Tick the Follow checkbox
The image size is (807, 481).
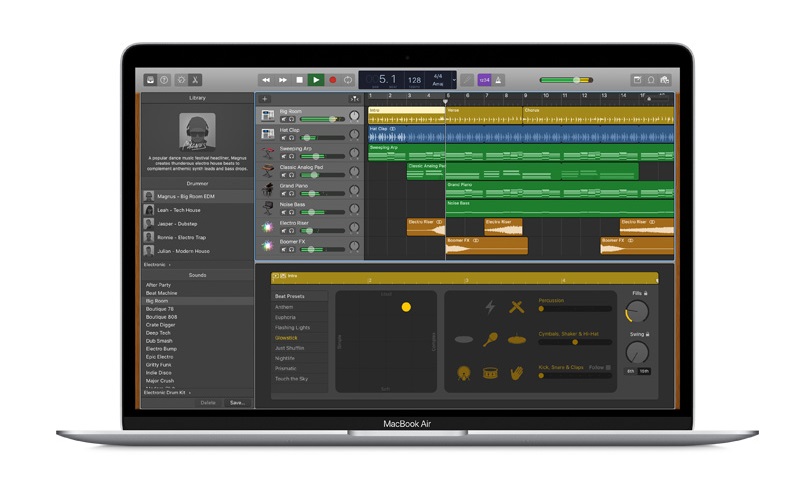coord(607,367)
